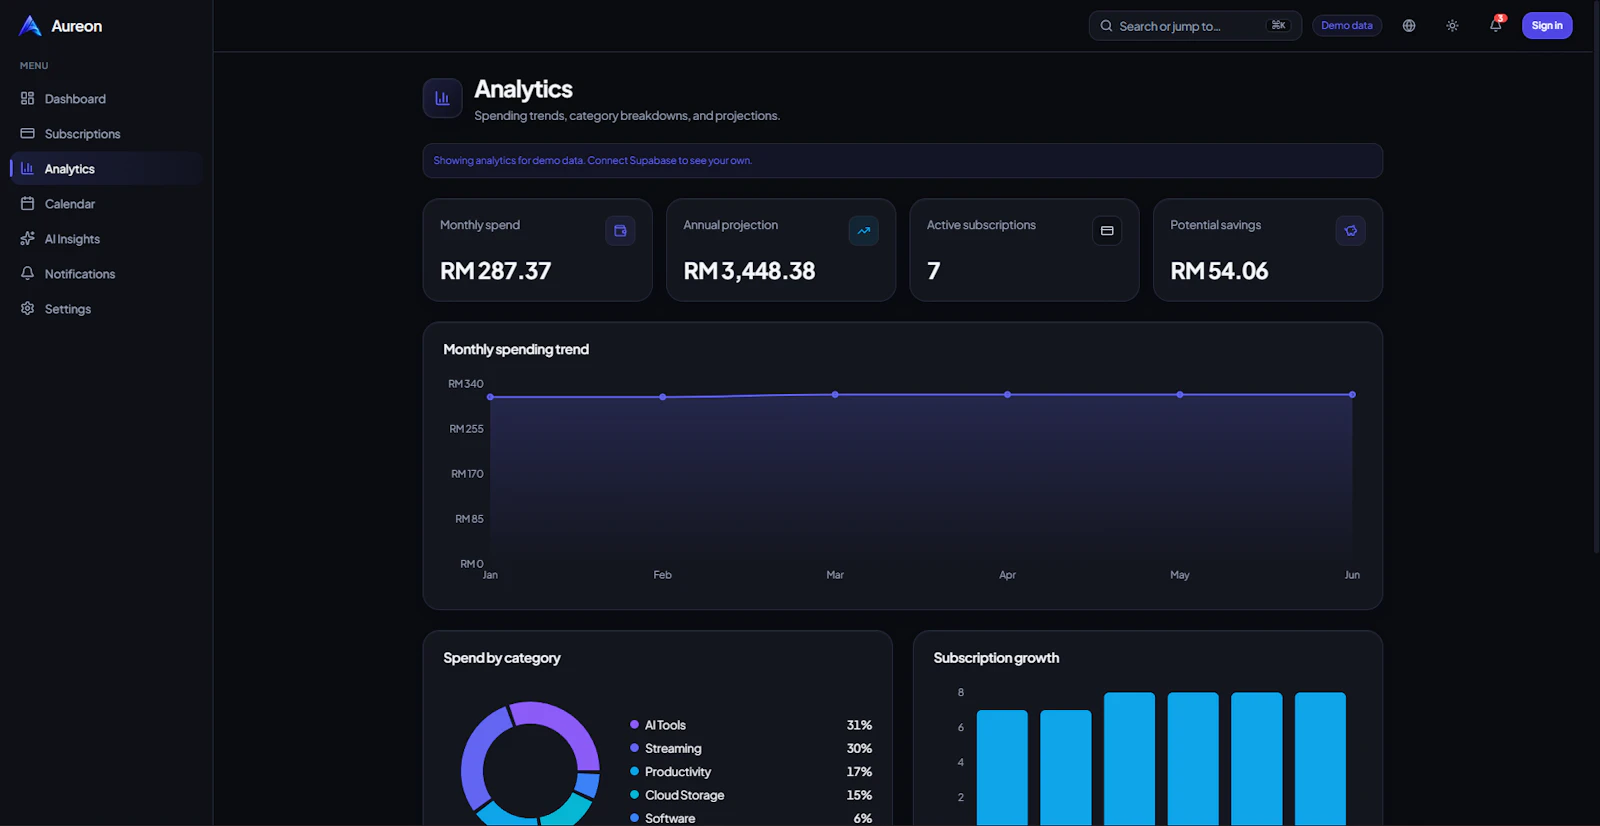Click the Cloud Storage legend entry

tap(751, 795)
